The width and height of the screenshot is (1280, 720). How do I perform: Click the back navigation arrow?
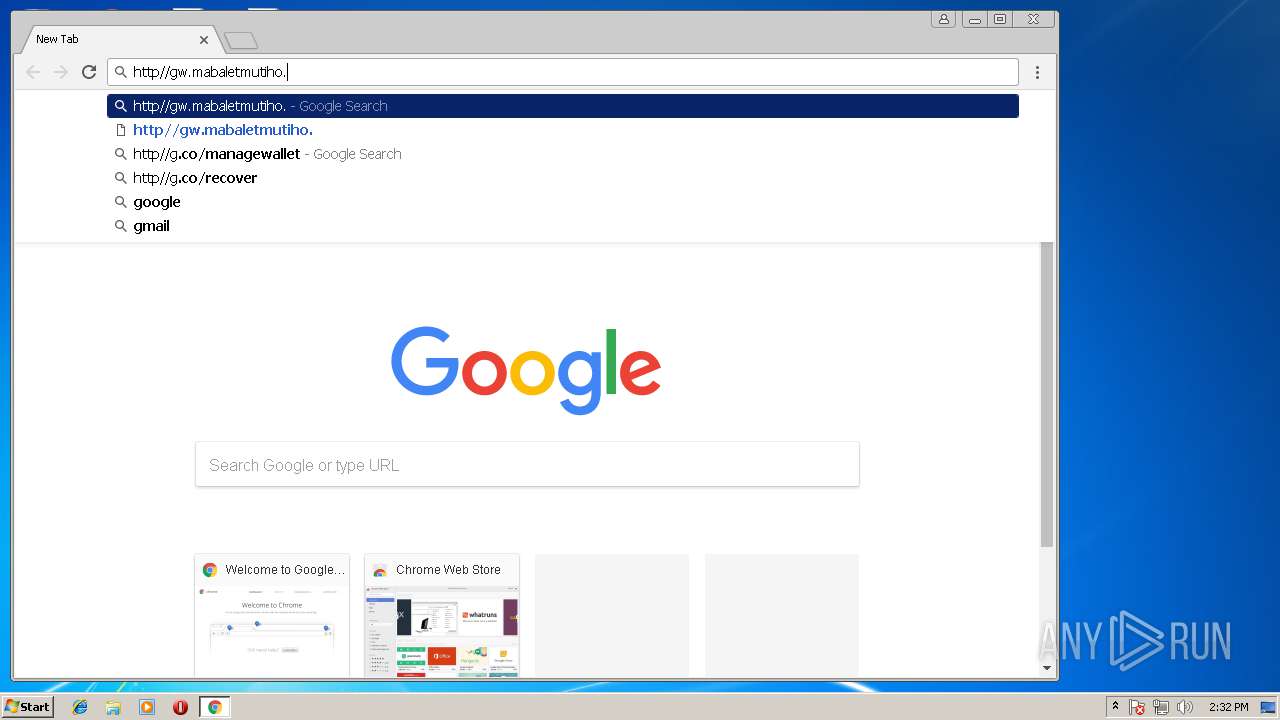pyautogui.click(x=33, y=72)
